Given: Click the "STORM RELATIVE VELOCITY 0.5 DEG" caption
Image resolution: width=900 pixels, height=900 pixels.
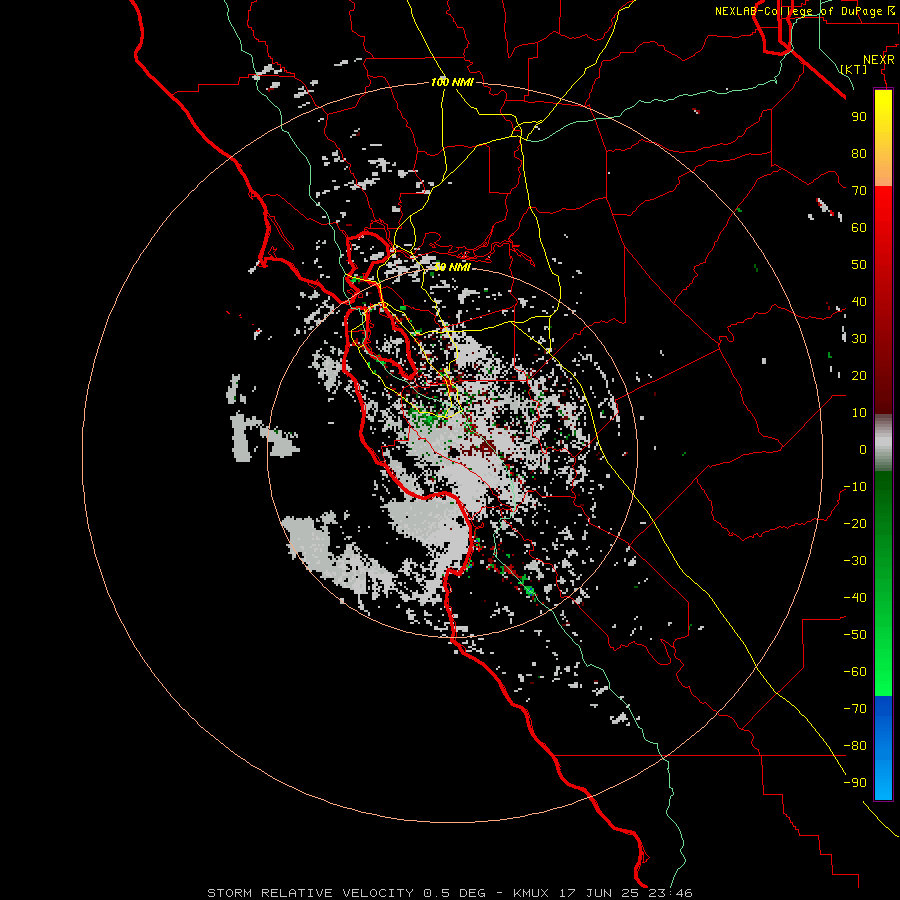Looking at the screenshot, I should click(346, 893).
